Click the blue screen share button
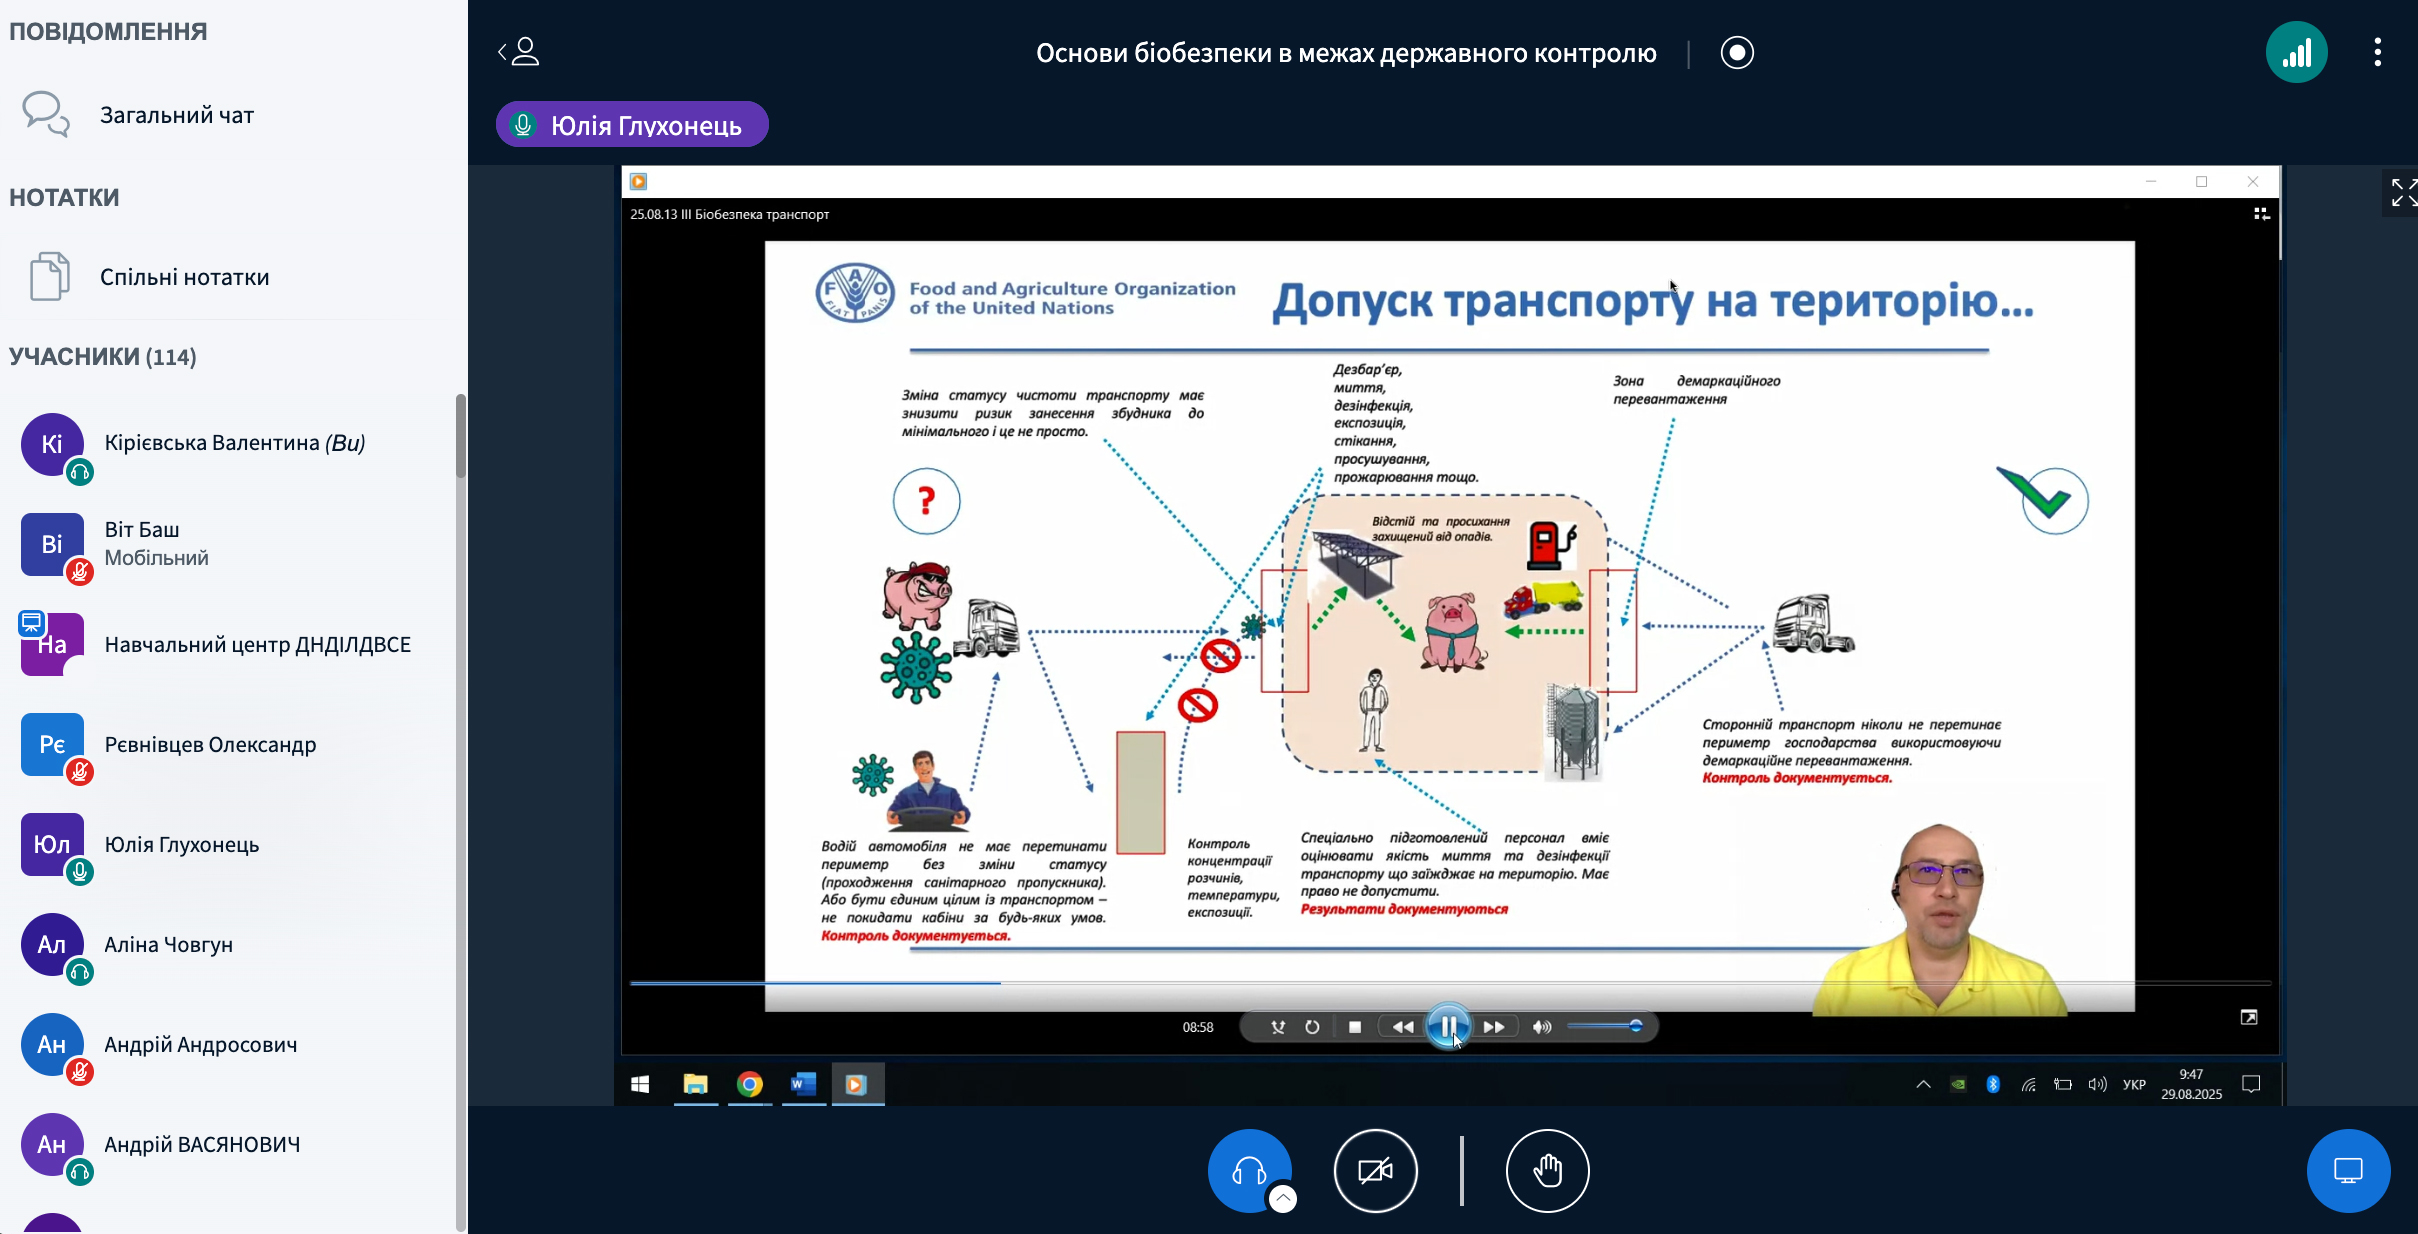The width and height of the screenshot is (2418, 1234). 2348,1170
